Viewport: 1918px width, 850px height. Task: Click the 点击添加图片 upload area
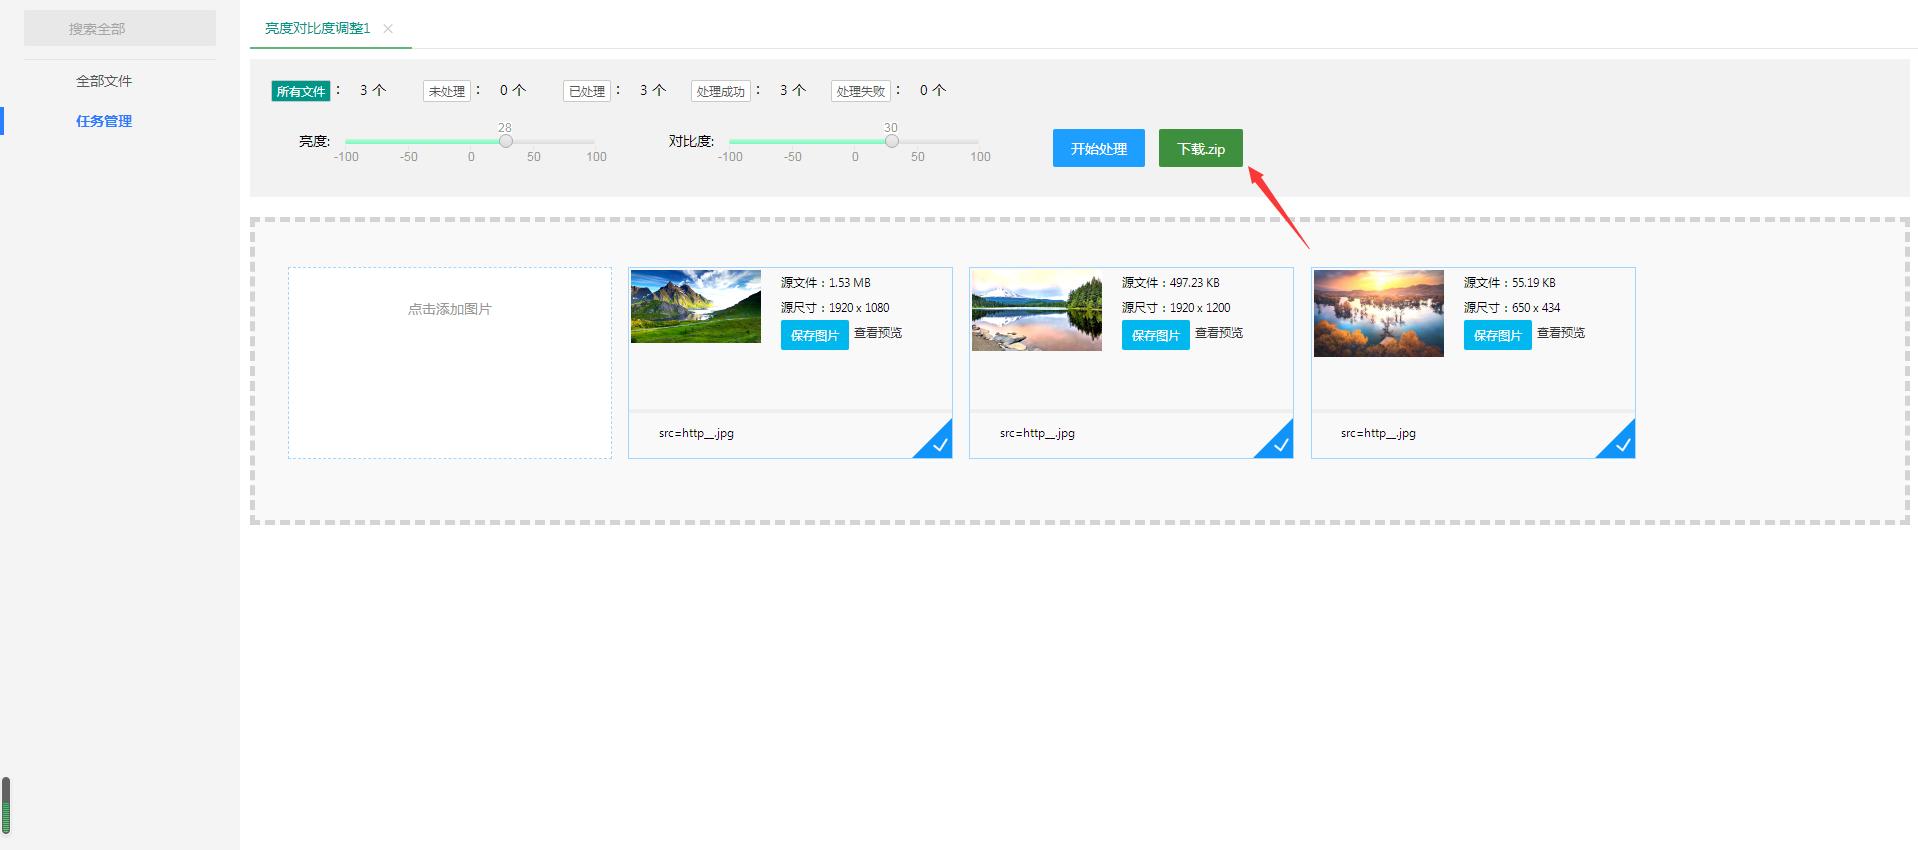[450, 363]
